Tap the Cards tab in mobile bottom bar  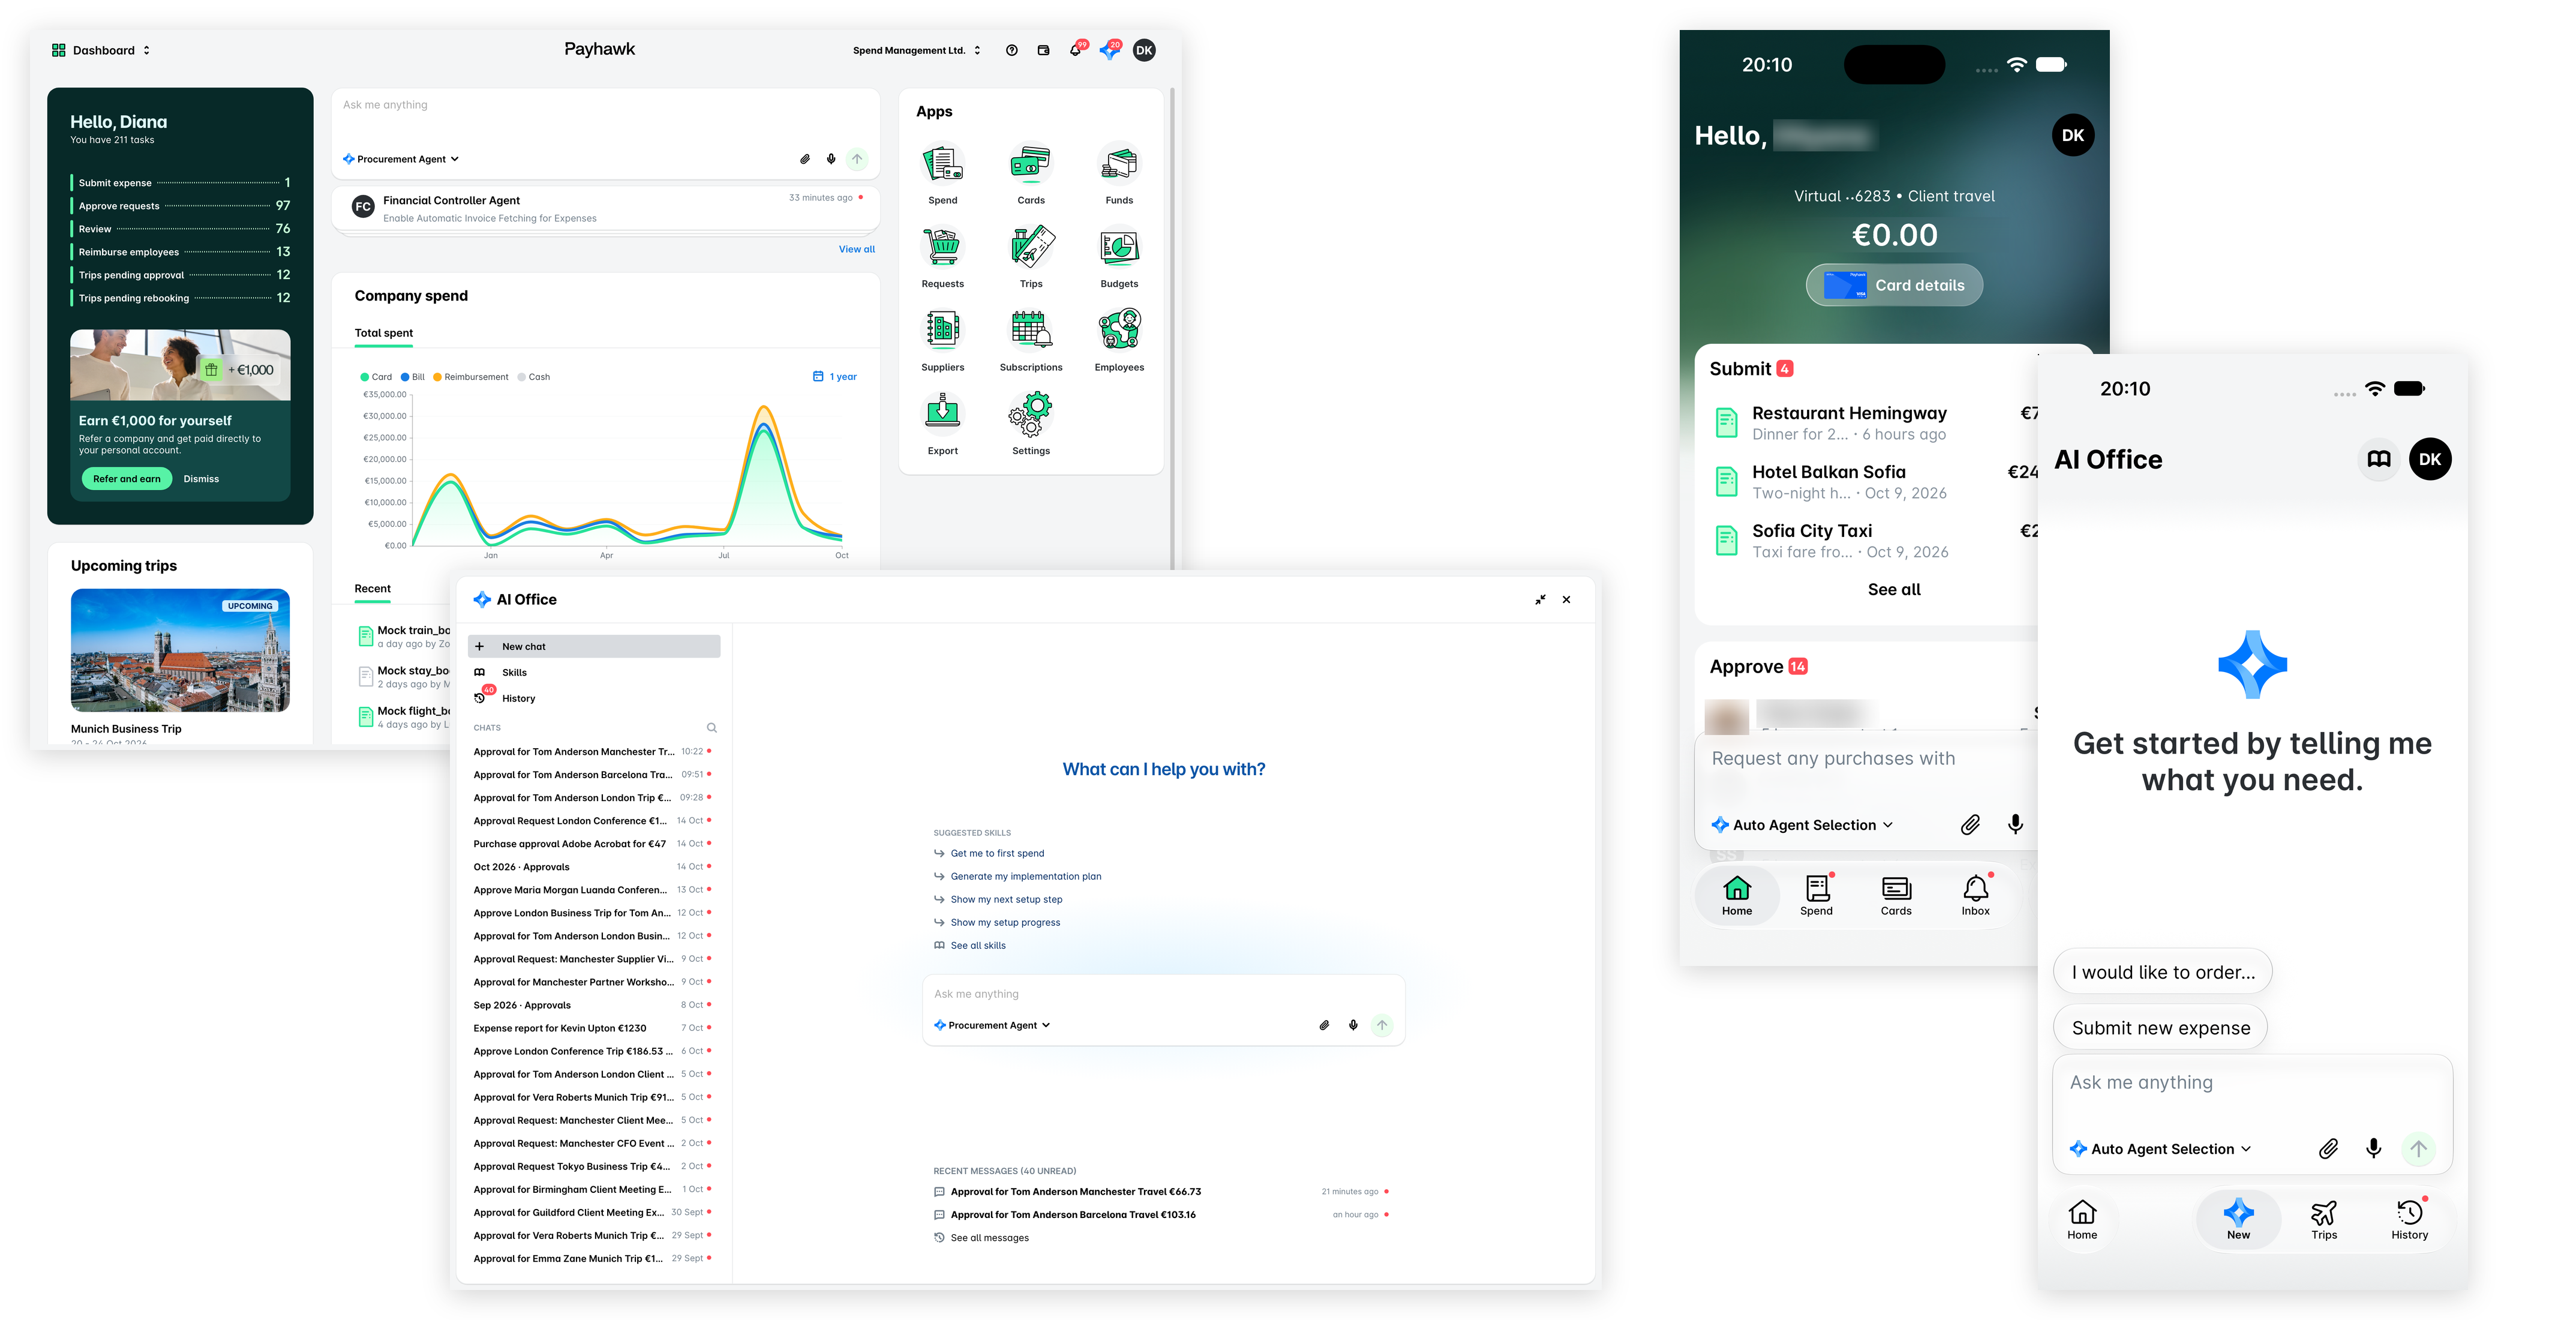1896,895
